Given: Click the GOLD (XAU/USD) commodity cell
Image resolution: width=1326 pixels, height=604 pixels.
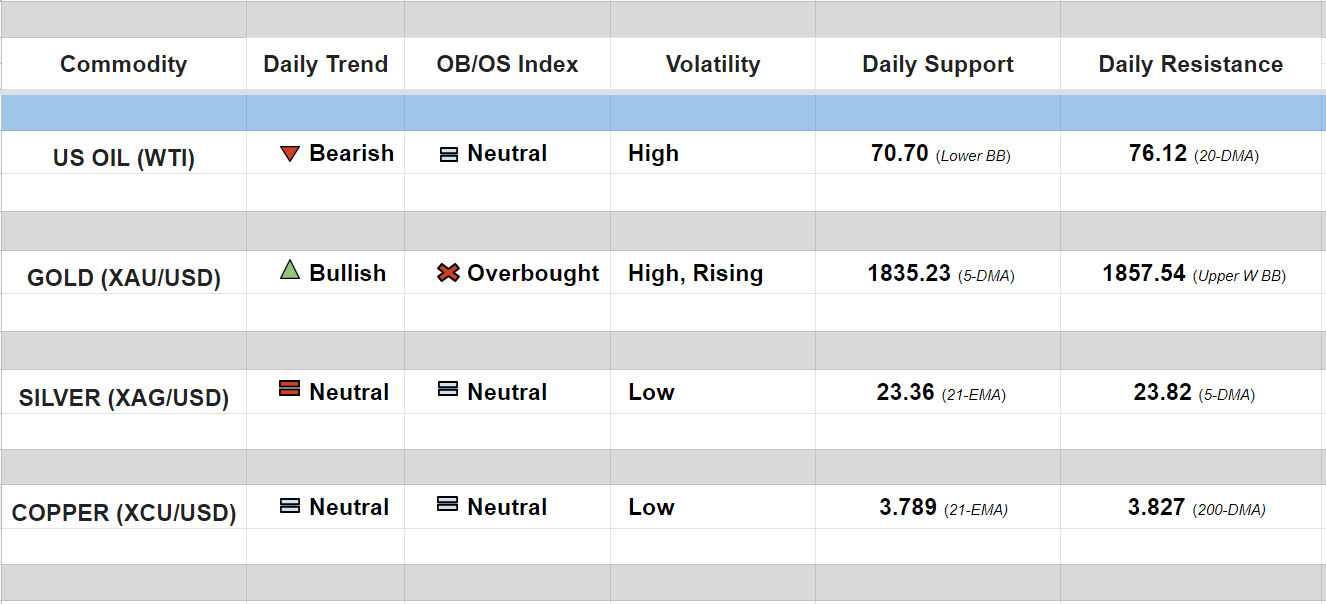Looking at the screenshot, I should point(123,278).
